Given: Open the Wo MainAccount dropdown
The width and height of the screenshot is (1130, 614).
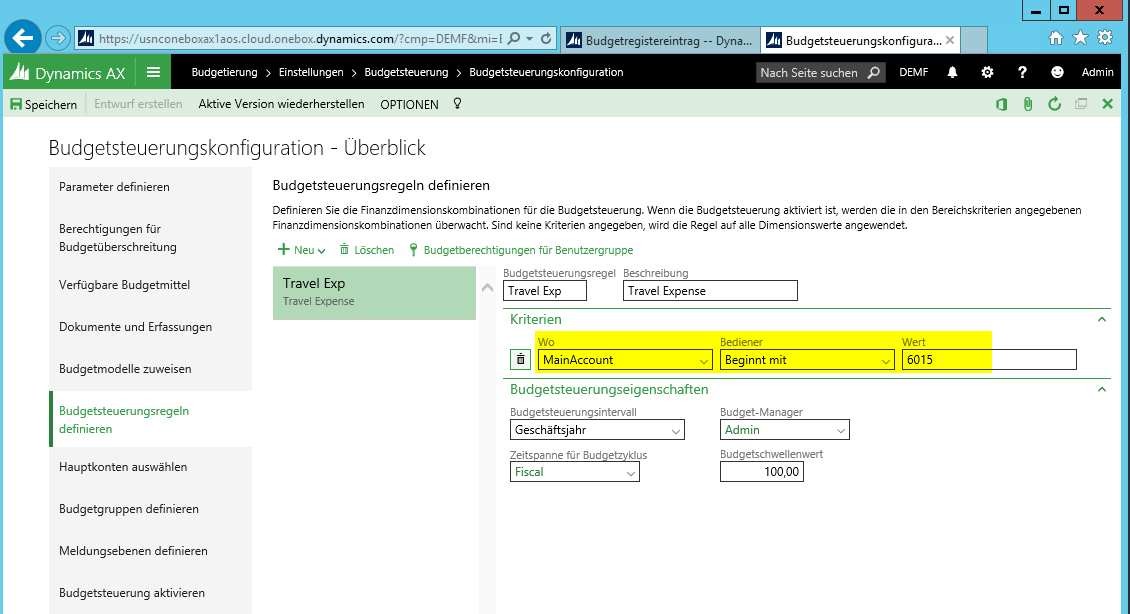Looking at the screenshot, I should pyautogui.click(x=704, y=361).
